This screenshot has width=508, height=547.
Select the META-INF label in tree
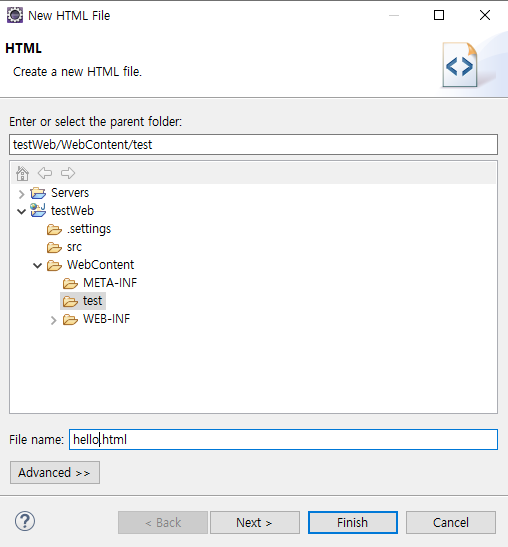pyautogui.click(x=110, y=283)
